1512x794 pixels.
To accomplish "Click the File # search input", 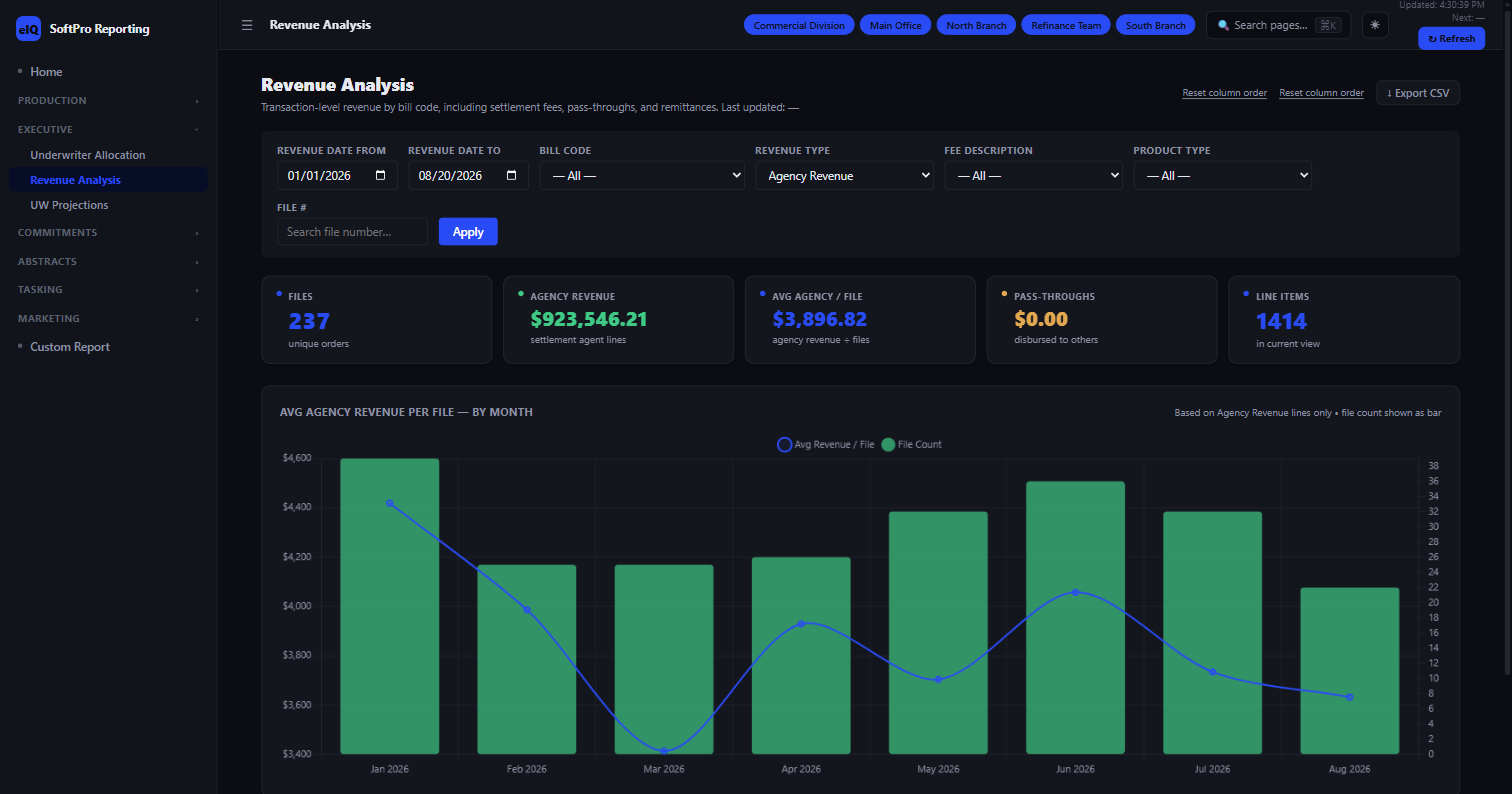I will pyautogui.click(x=352, y=232).
